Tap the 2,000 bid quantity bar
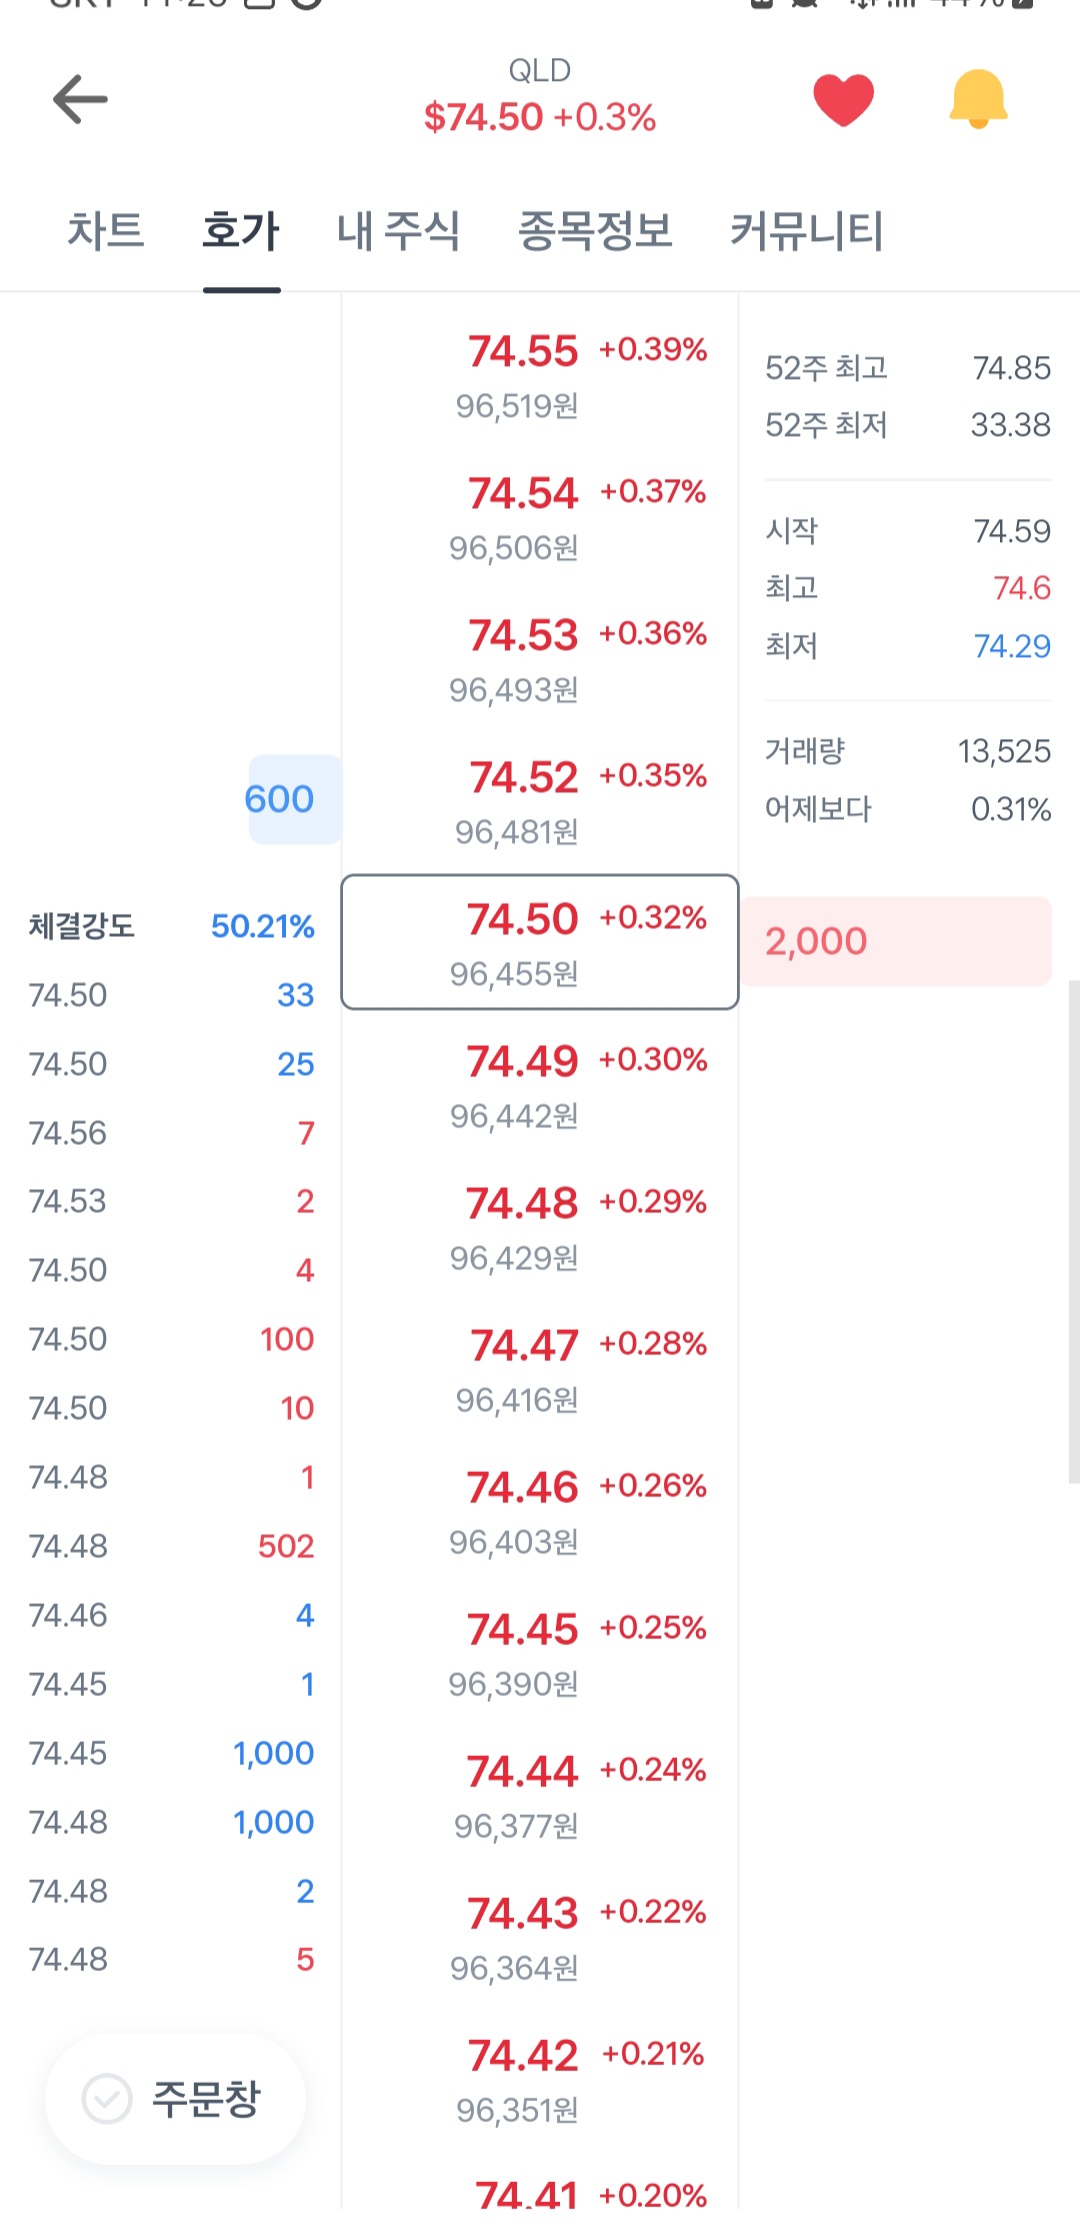Viewport: 1080px width, 2236px height. tap(895, 941)
